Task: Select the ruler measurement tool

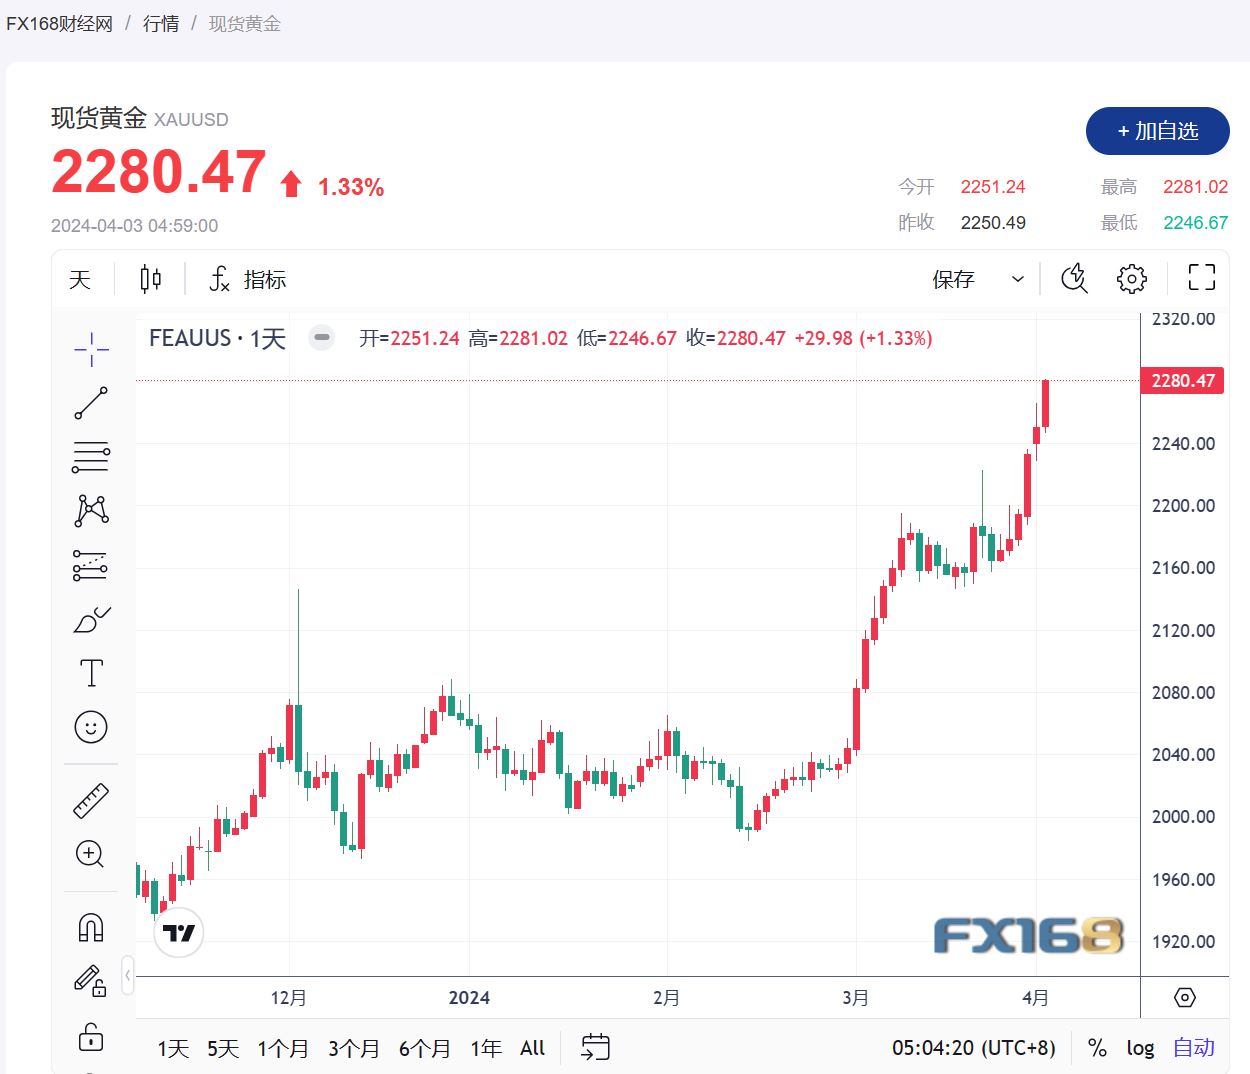Action: tap(90, 799)
